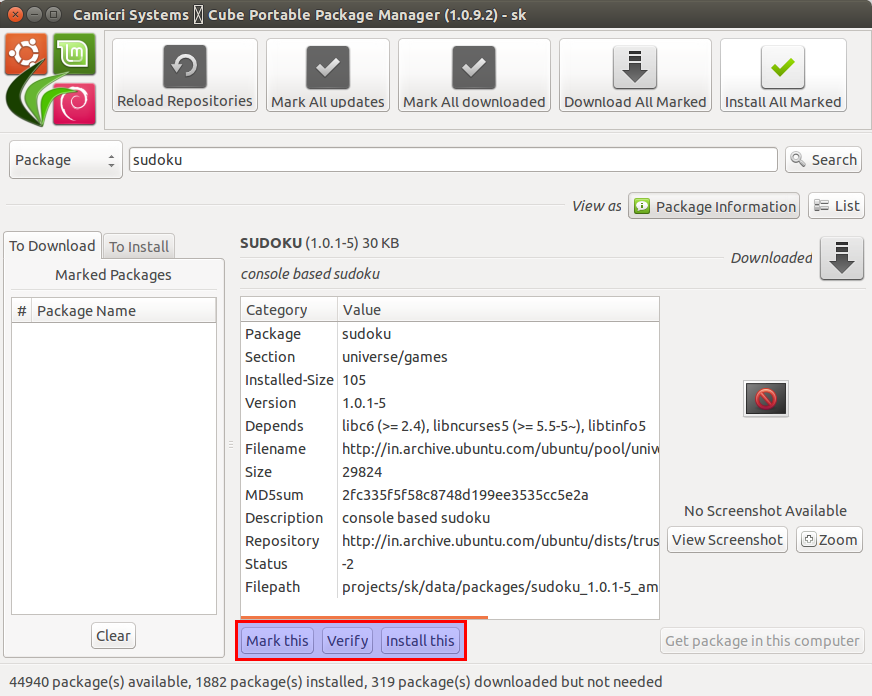Image resolution: width=872 pixels, height=696 pixels.
Task: Click the Mark All downloaded icon
Action: (474, 67)
